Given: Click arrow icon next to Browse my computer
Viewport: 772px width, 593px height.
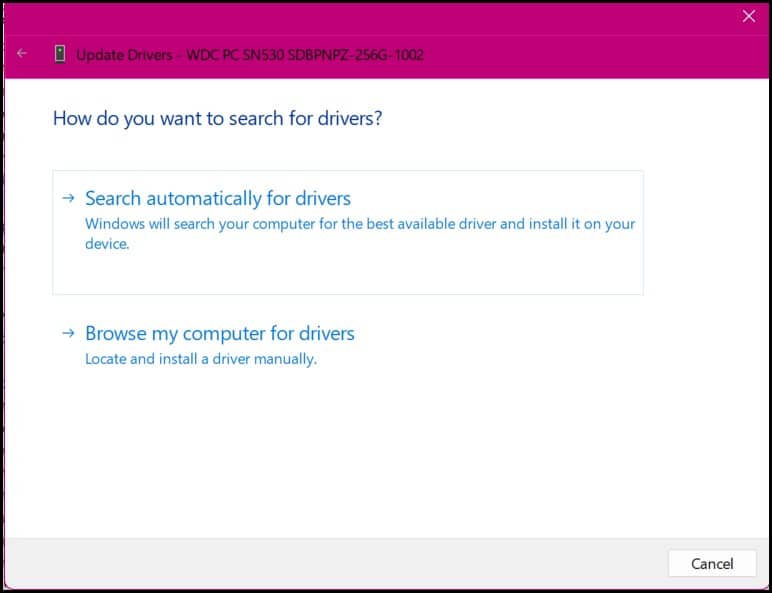Looking at the screenshot, I should click(68, 333).
